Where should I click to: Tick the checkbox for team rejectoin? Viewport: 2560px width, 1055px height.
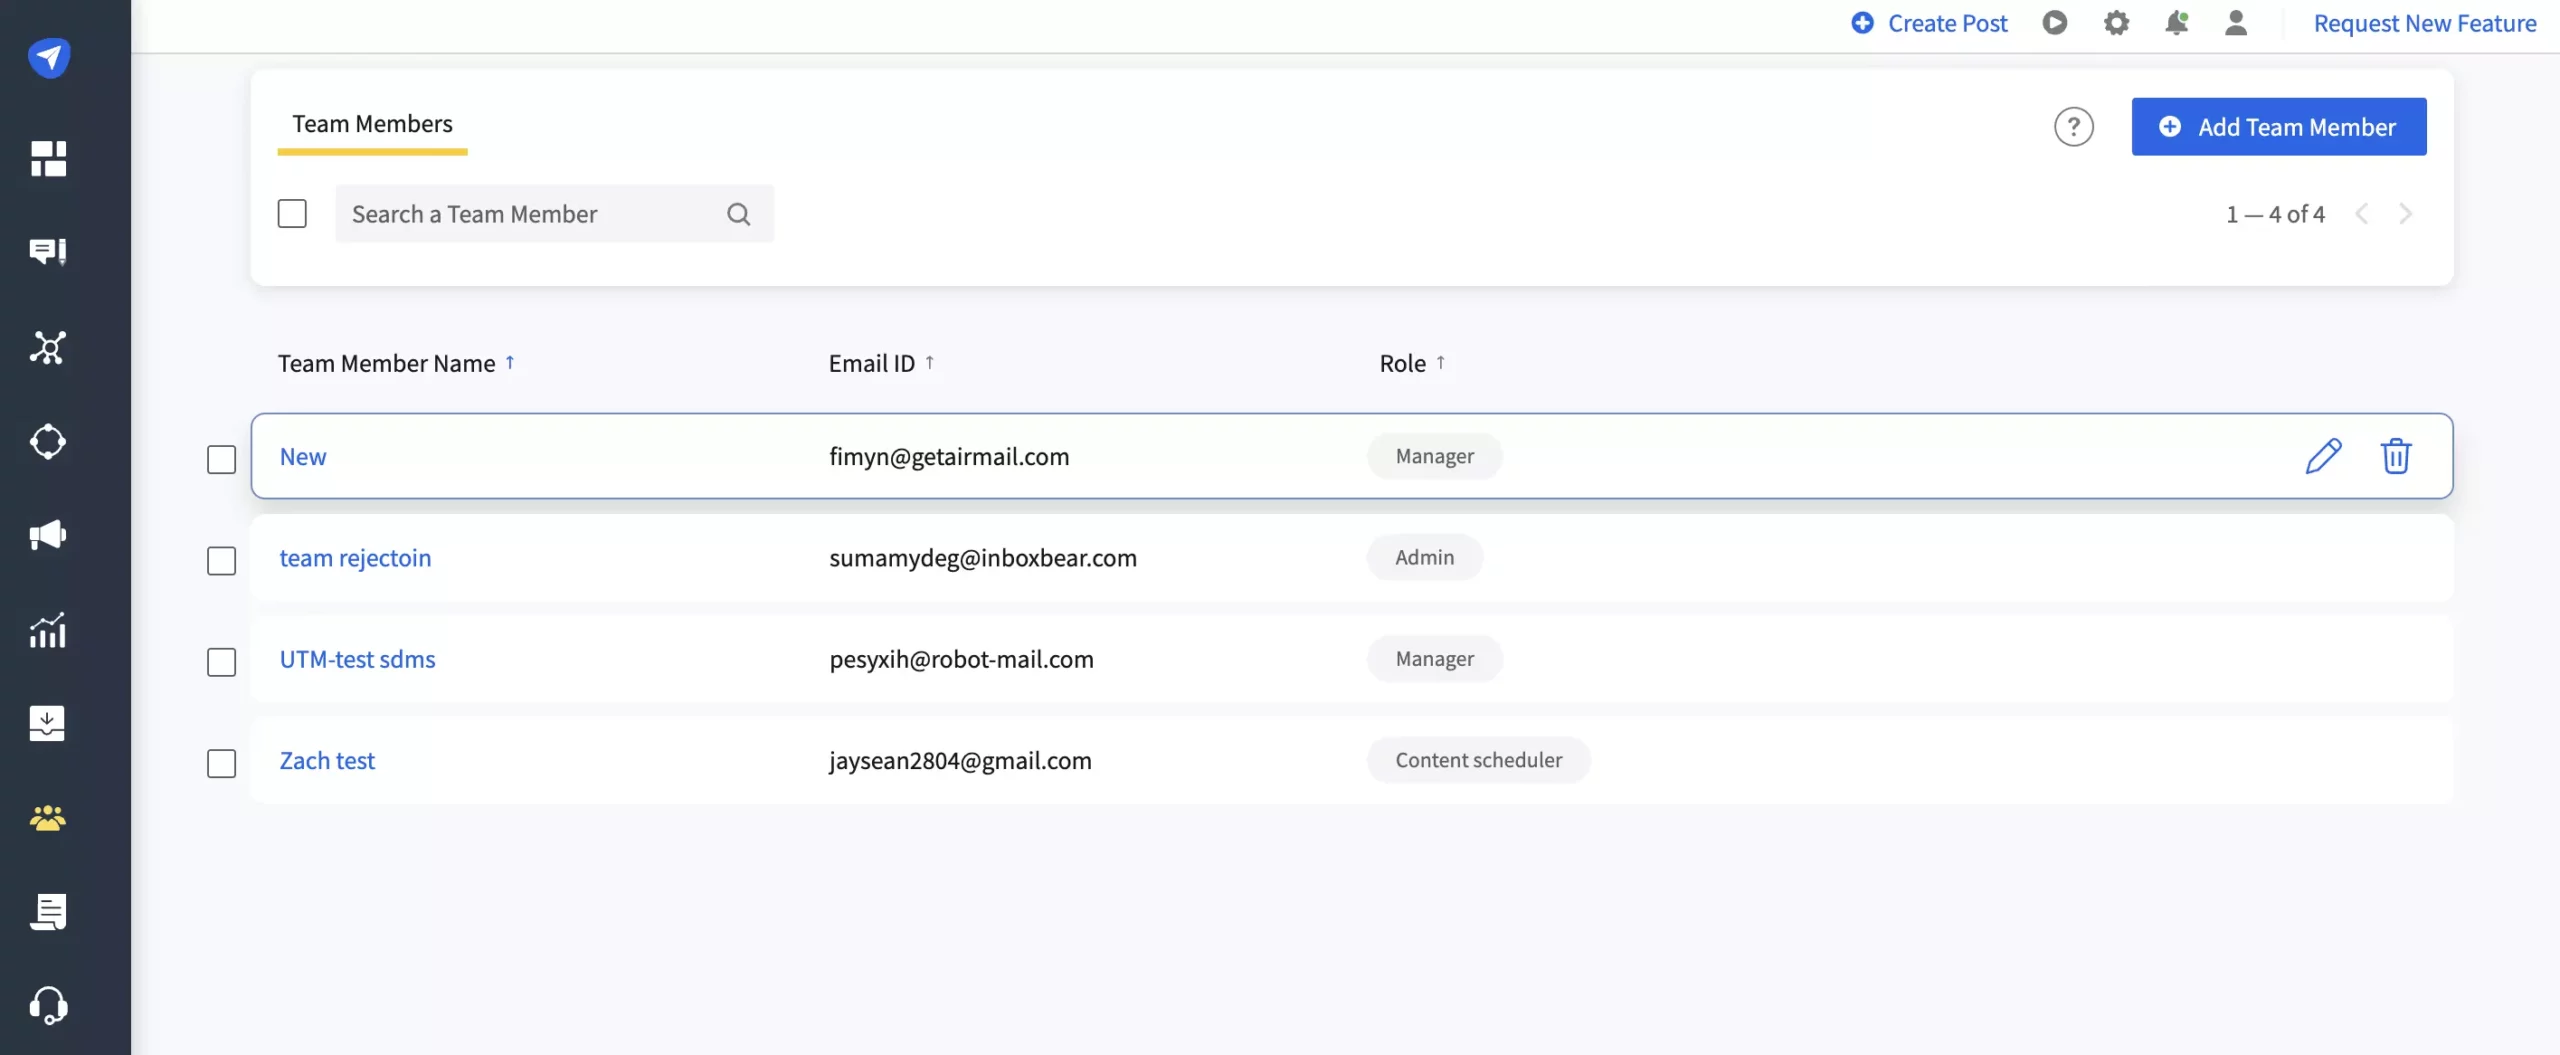[x=221, y=560]
